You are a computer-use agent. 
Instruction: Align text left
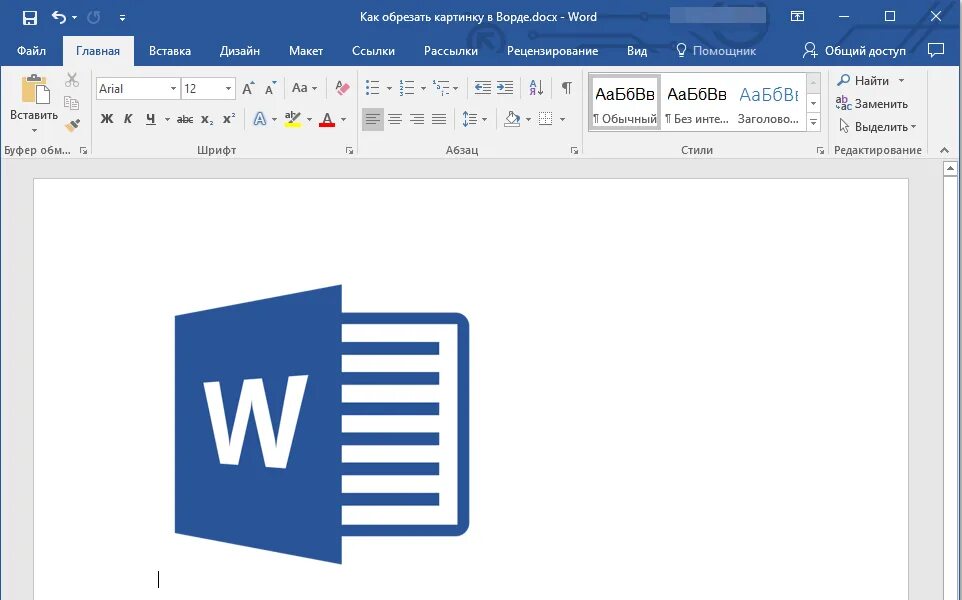372,119
